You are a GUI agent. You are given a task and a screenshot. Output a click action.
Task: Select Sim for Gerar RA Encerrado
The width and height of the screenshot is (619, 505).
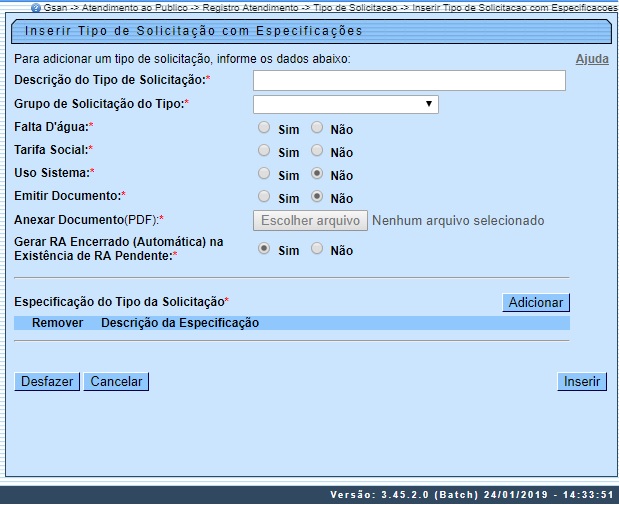[264, 249]
